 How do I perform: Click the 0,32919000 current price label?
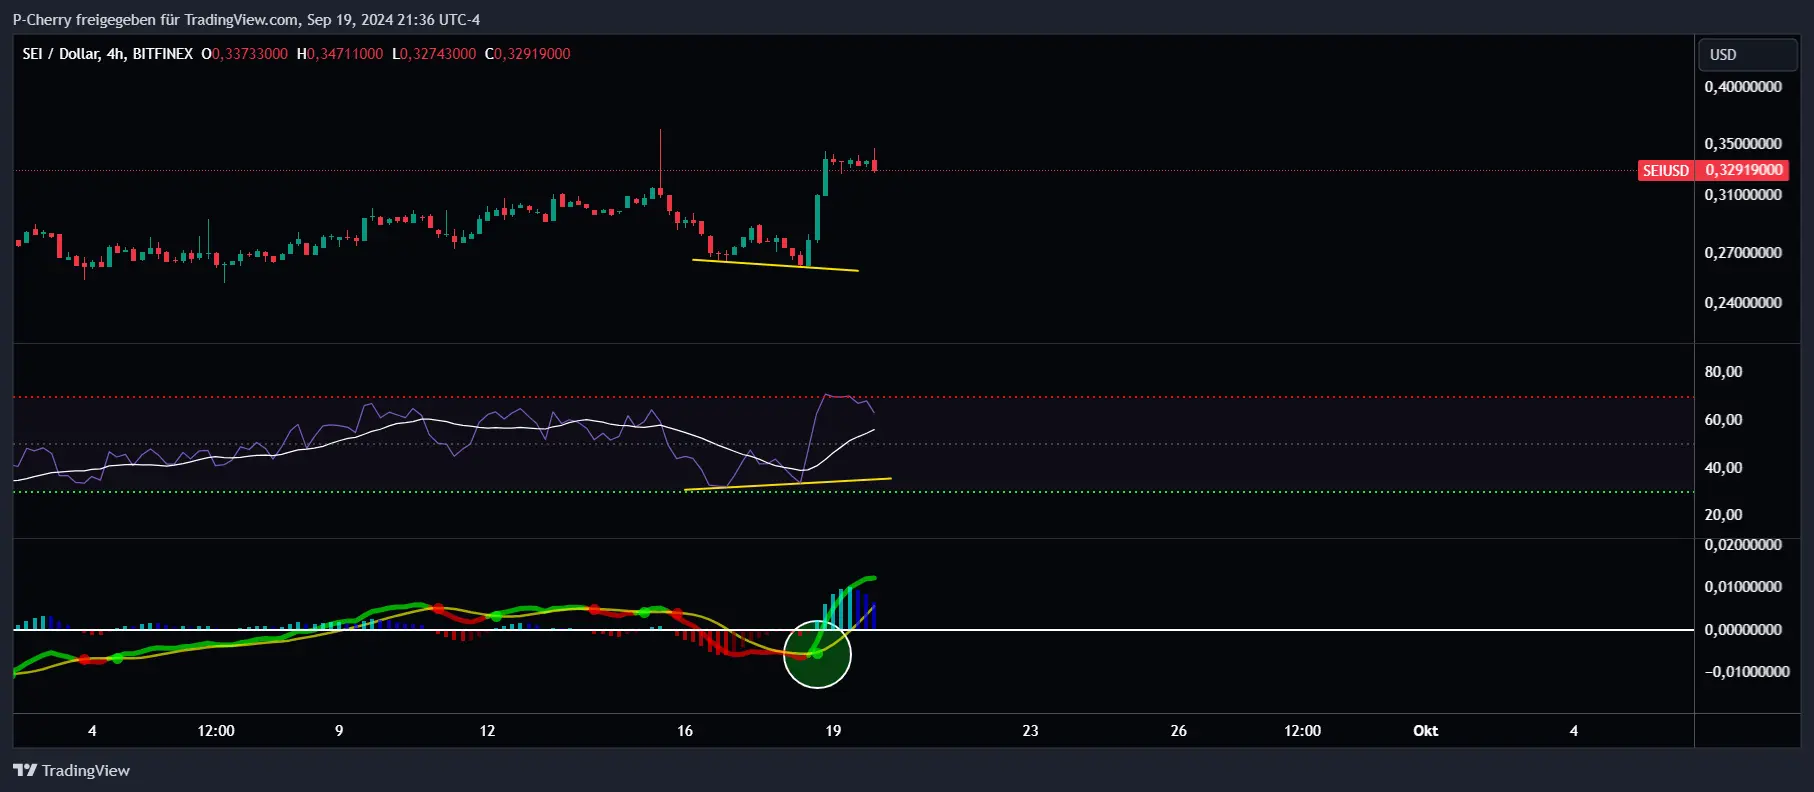[x=1744, y=170]
